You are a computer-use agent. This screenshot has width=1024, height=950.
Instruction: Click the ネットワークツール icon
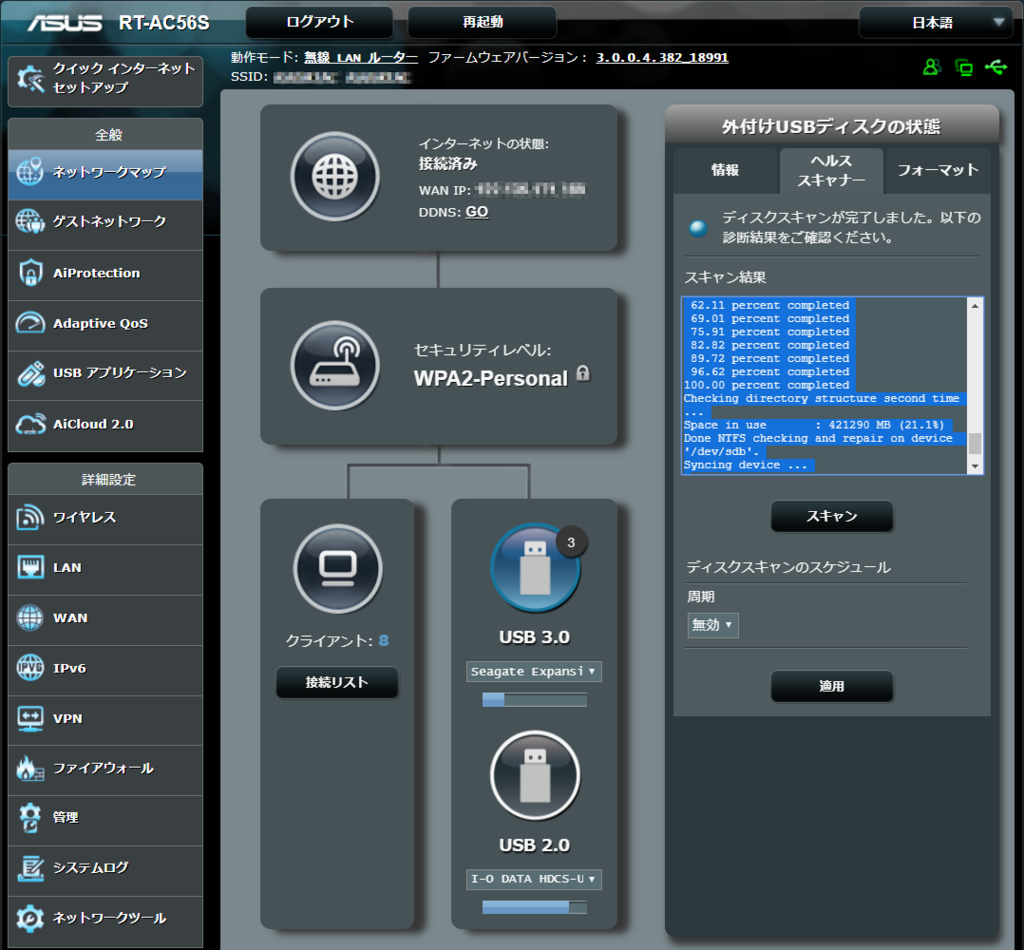(x=30, y=918)
